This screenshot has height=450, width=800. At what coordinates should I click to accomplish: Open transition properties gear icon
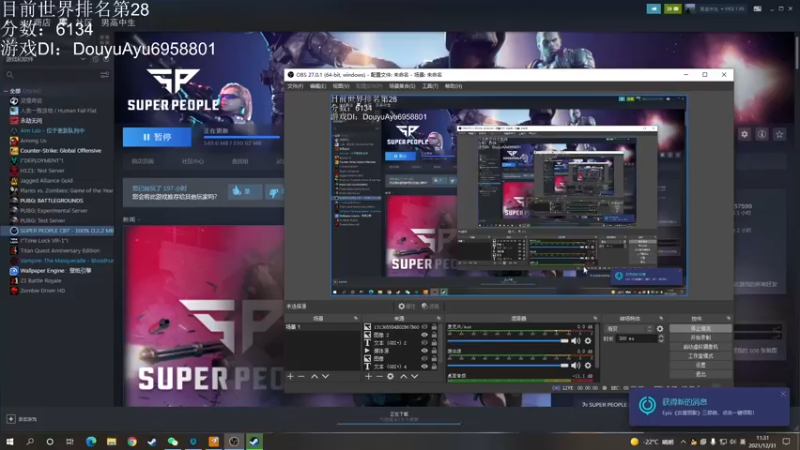point(660,329)
